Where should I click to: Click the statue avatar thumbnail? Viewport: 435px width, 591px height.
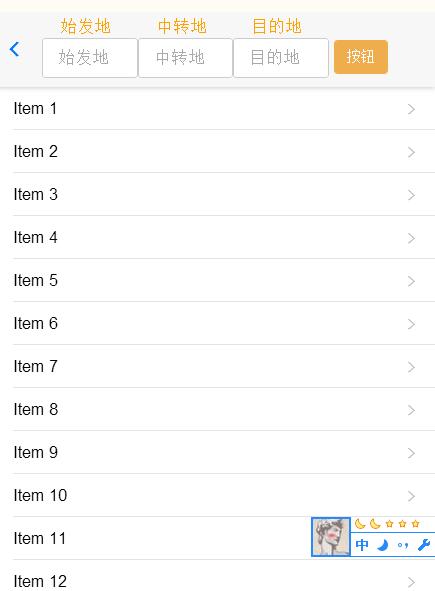pos(331,537)
